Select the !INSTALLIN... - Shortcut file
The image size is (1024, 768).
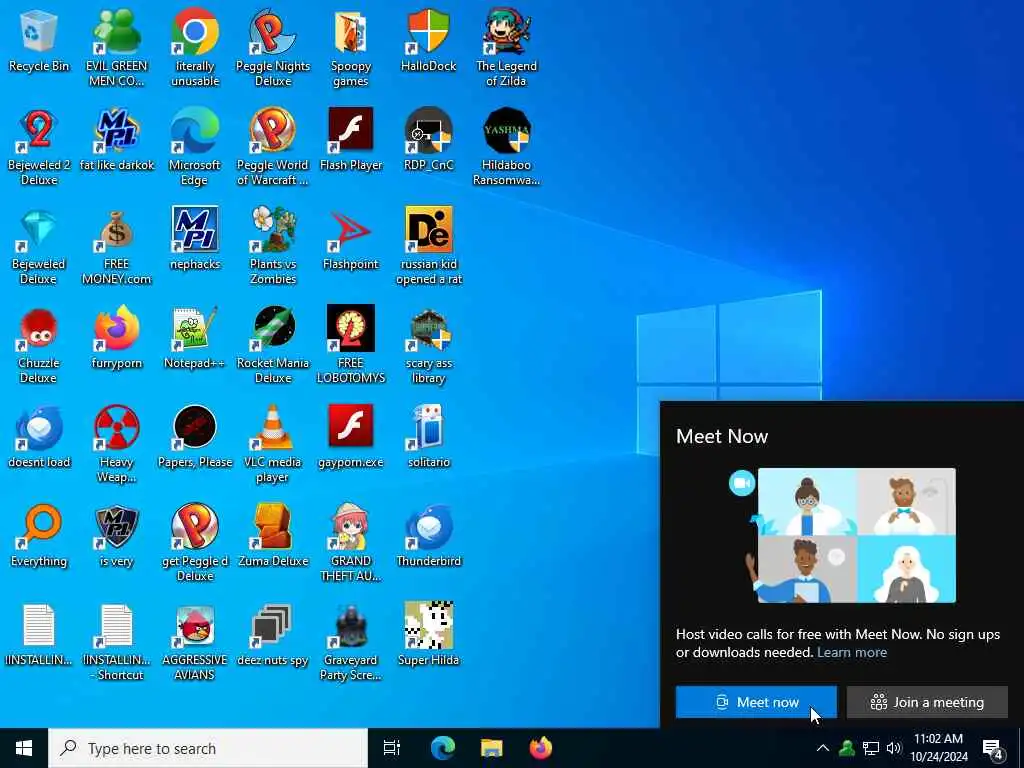click(116, 643)
